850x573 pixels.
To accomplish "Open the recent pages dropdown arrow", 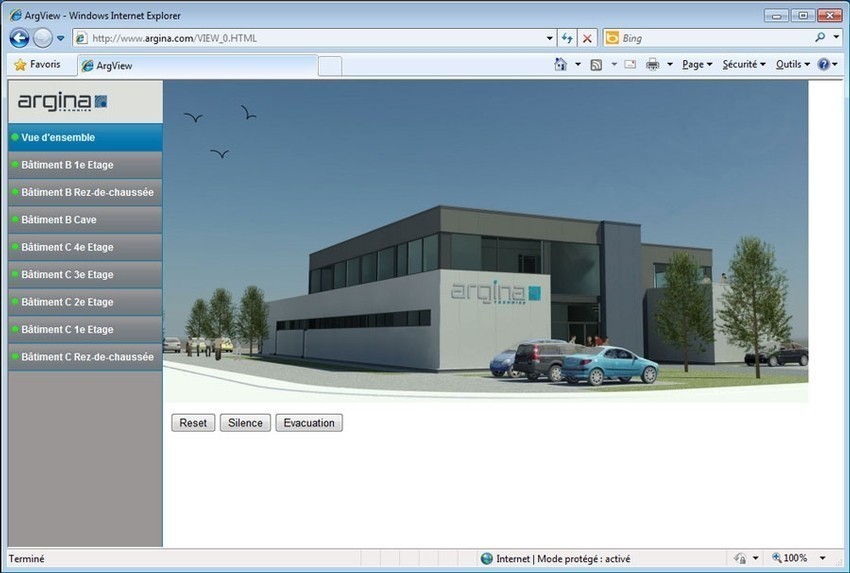I will point(60,38).
